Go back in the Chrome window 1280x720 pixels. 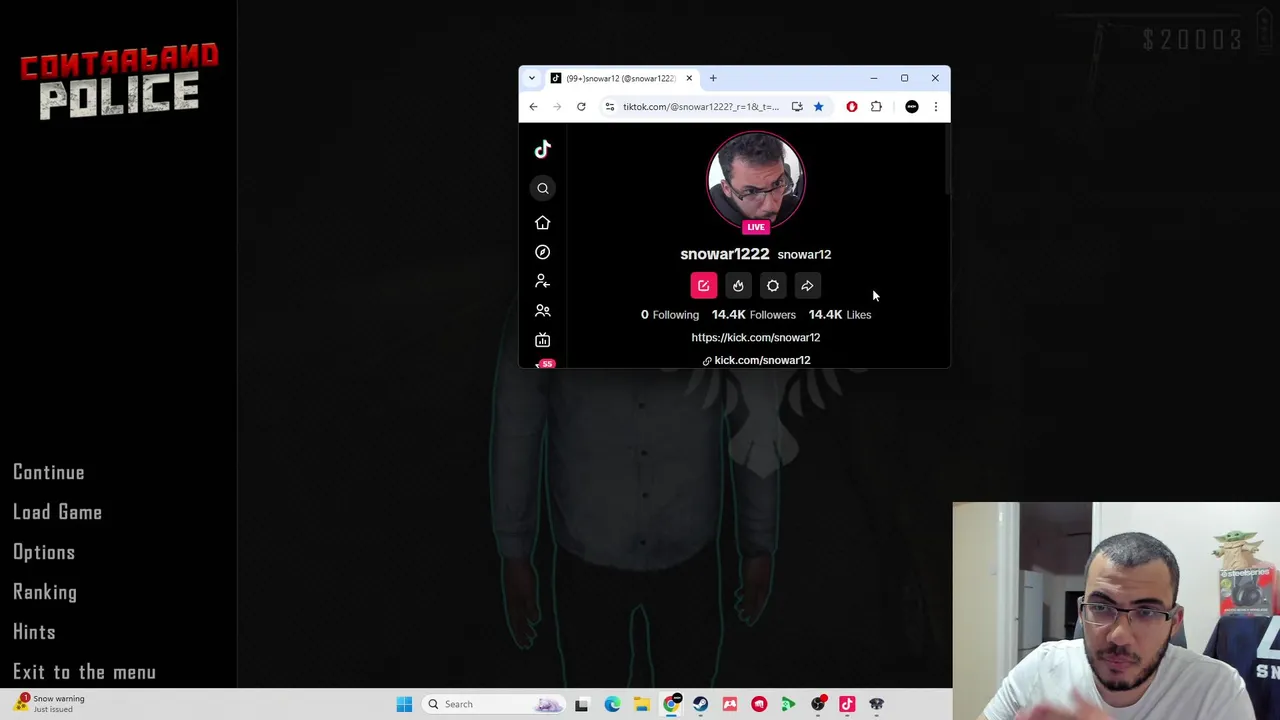tap(533, 106)
